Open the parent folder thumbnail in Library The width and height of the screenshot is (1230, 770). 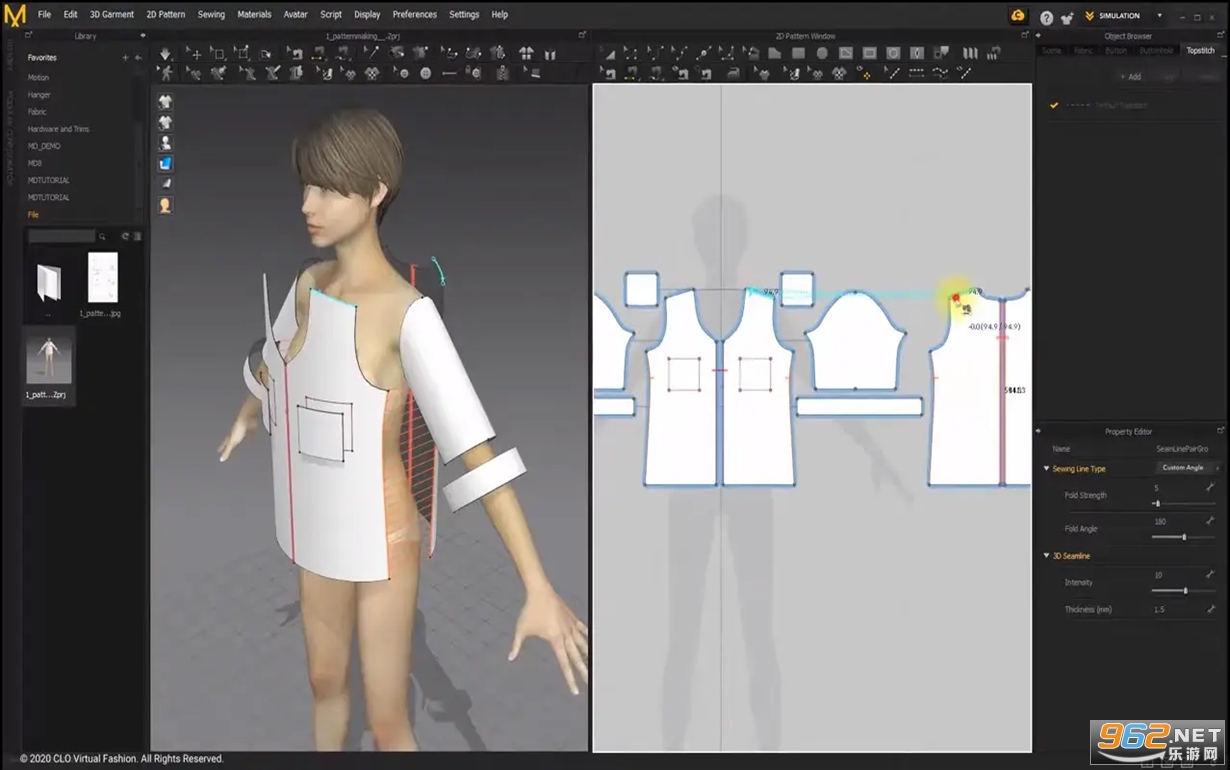pyautogui.click(x=48, y=284)
